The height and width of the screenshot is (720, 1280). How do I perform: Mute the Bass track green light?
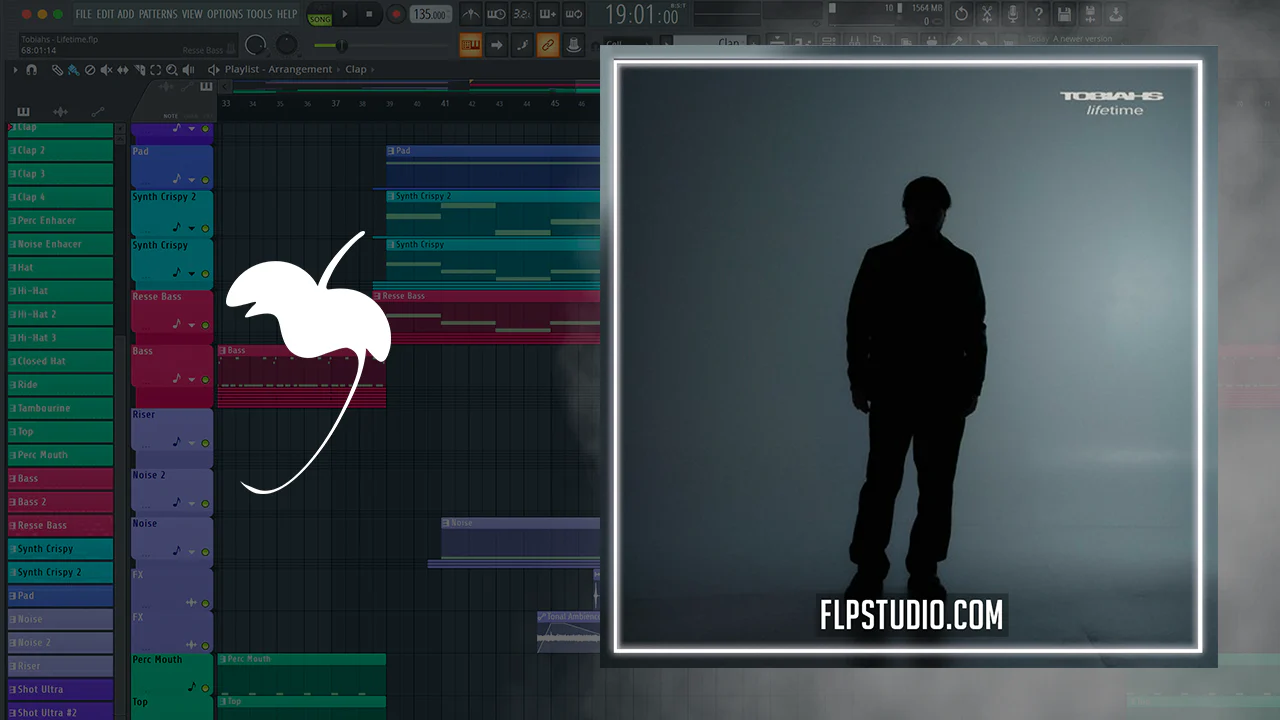(205, 379)
